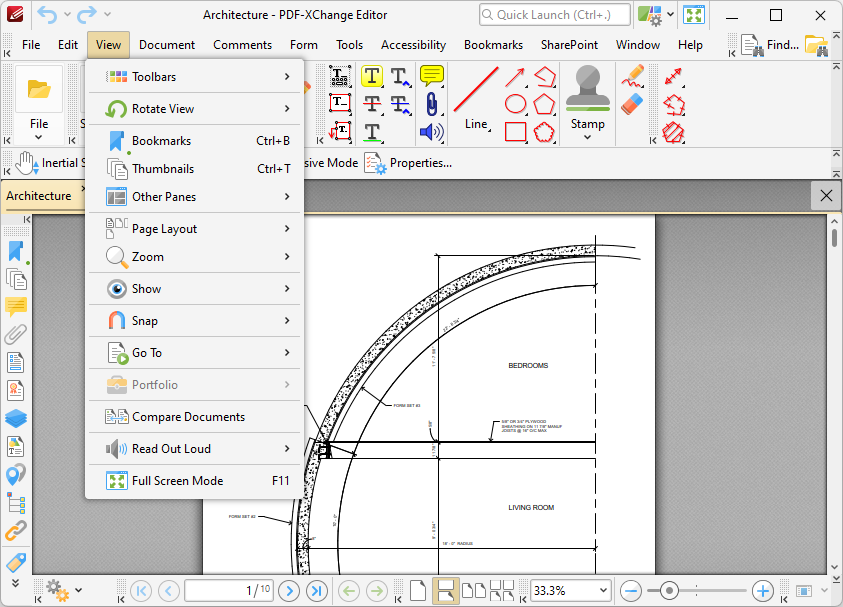Open the Properties pane button

tap(408, 163)
